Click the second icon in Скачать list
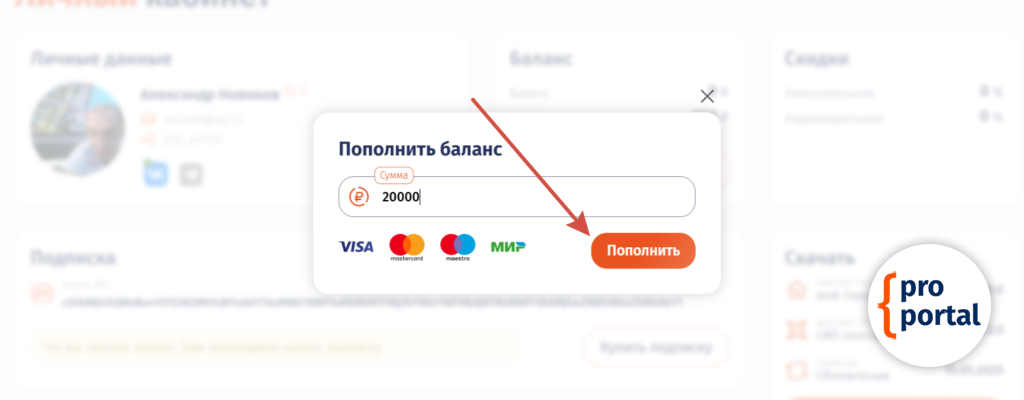This screenshot has height=400, width=1024. 797,328
